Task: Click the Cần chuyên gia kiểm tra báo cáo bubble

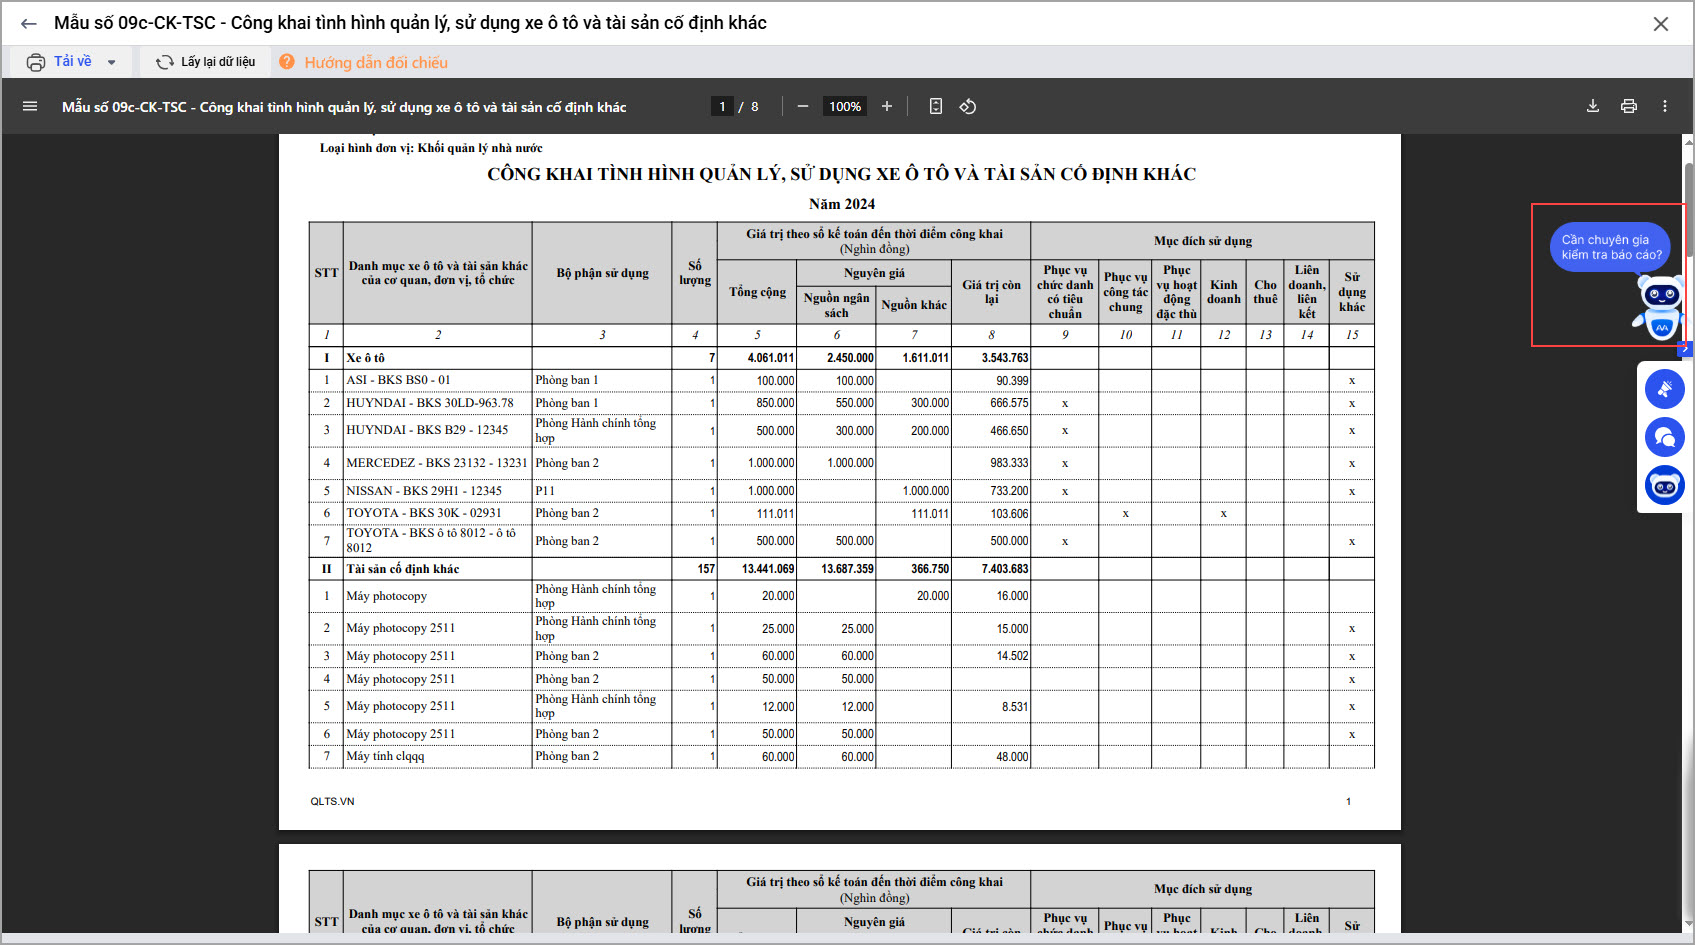Action: click(x=1610, y=247)
